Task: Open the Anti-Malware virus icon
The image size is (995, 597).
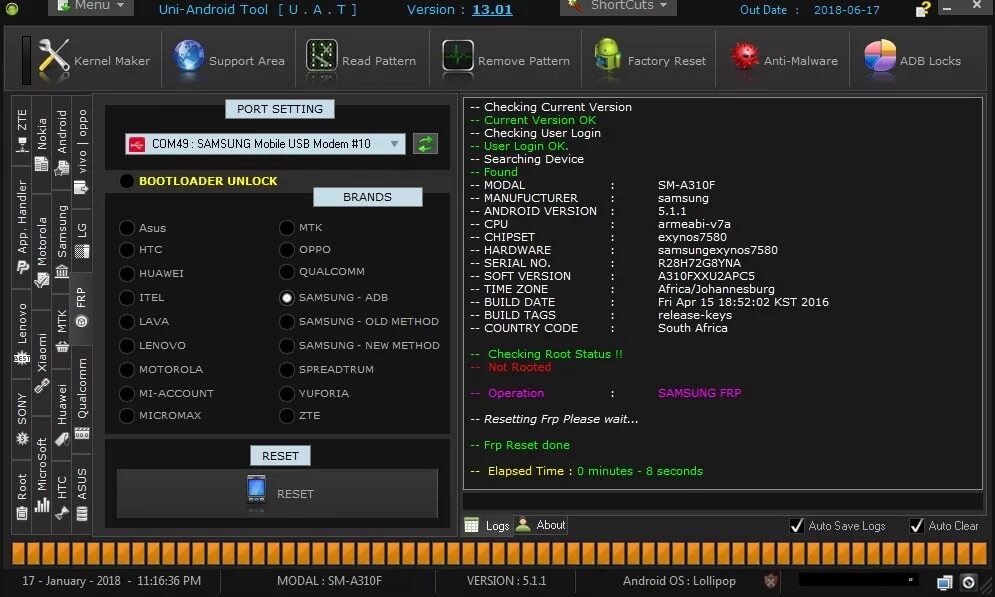Action: (x=744, y=57)
